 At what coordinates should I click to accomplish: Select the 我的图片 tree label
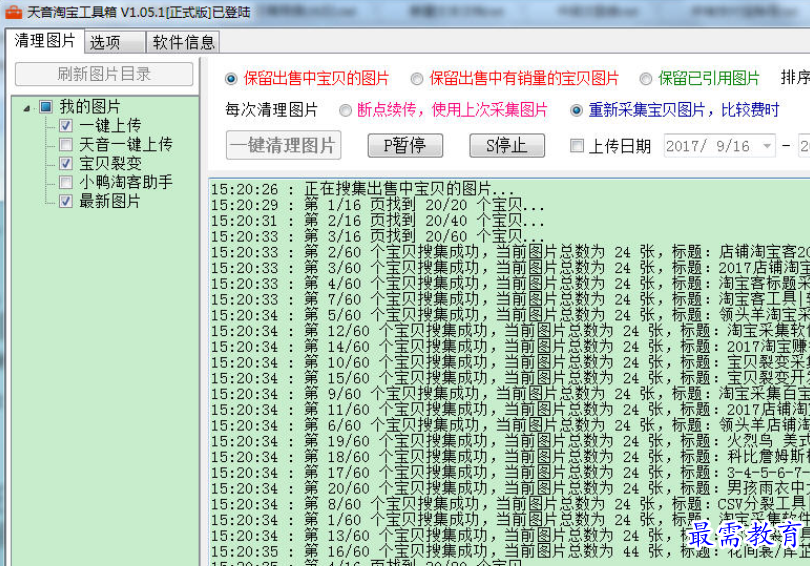pos(90,107)
